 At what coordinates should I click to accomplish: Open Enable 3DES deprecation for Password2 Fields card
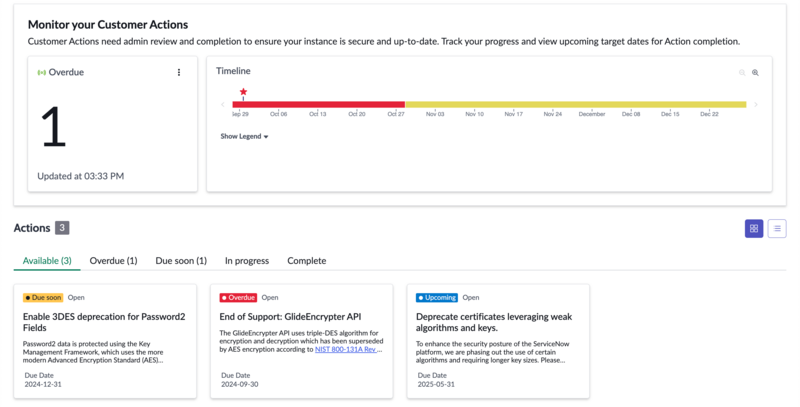pos(105,341)
